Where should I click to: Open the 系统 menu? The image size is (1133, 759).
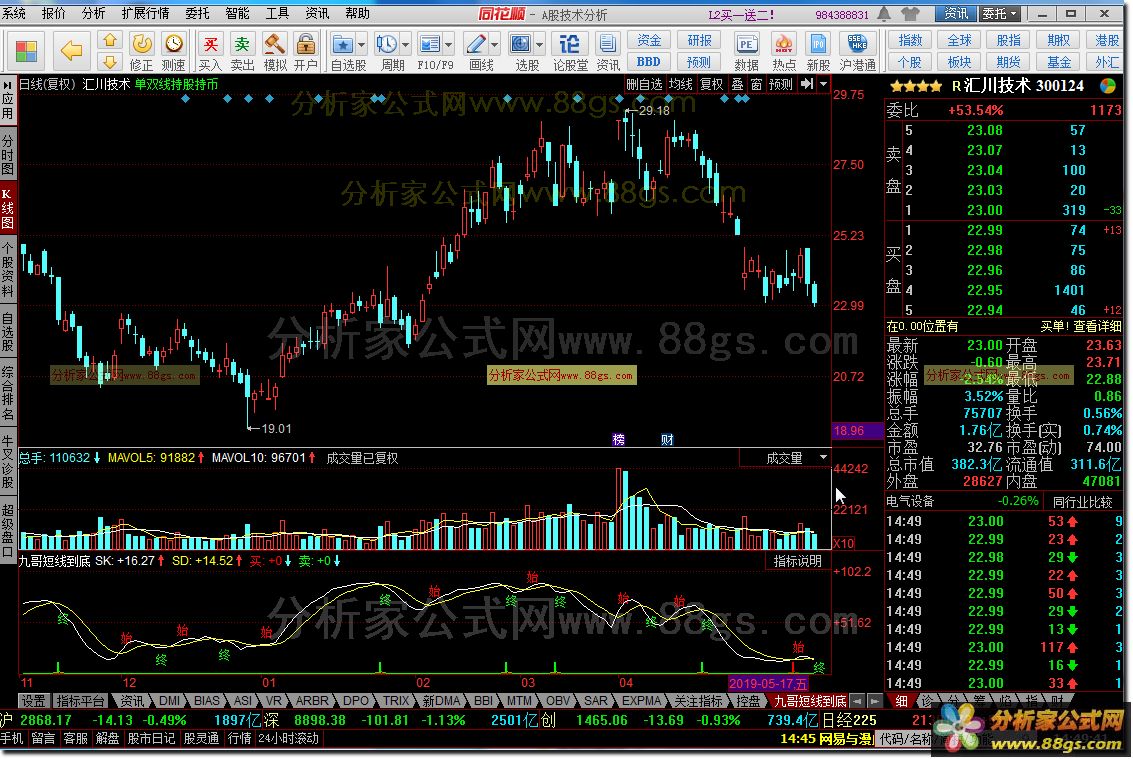tap(14, 14)
